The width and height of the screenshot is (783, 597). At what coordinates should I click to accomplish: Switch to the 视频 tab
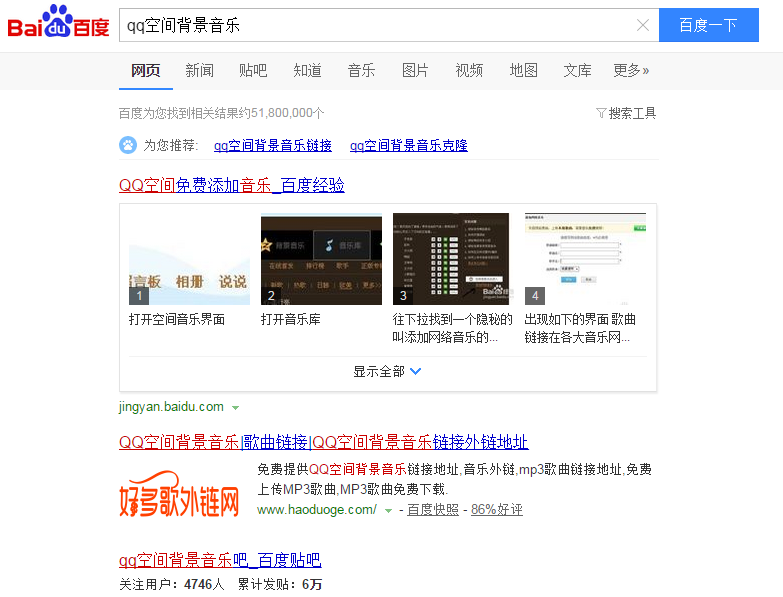(469, 71)
